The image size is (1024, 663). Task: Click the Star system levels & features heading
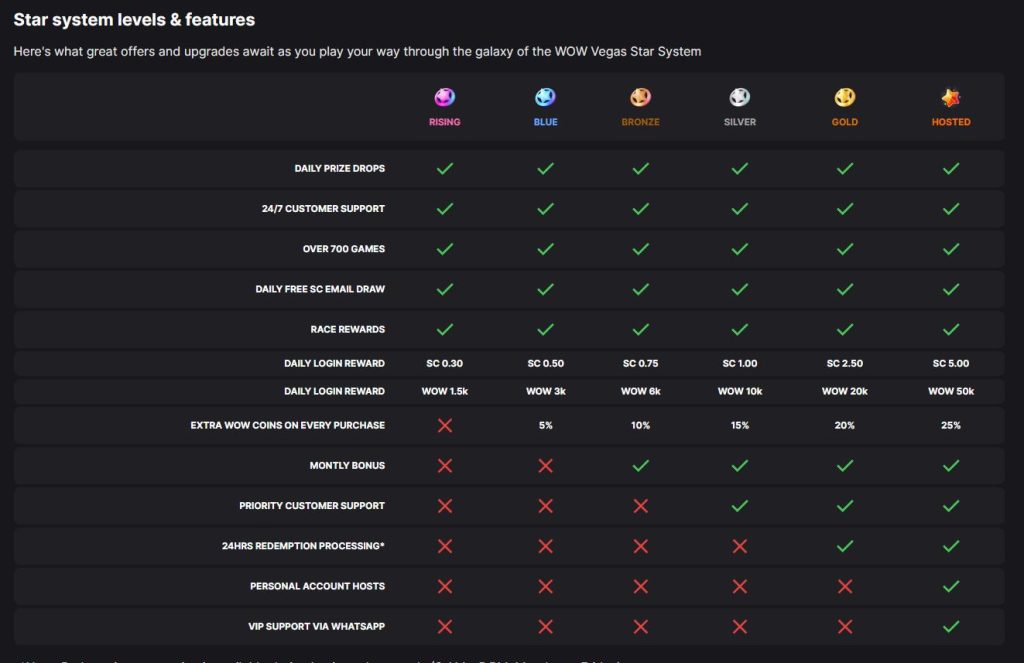134,19
